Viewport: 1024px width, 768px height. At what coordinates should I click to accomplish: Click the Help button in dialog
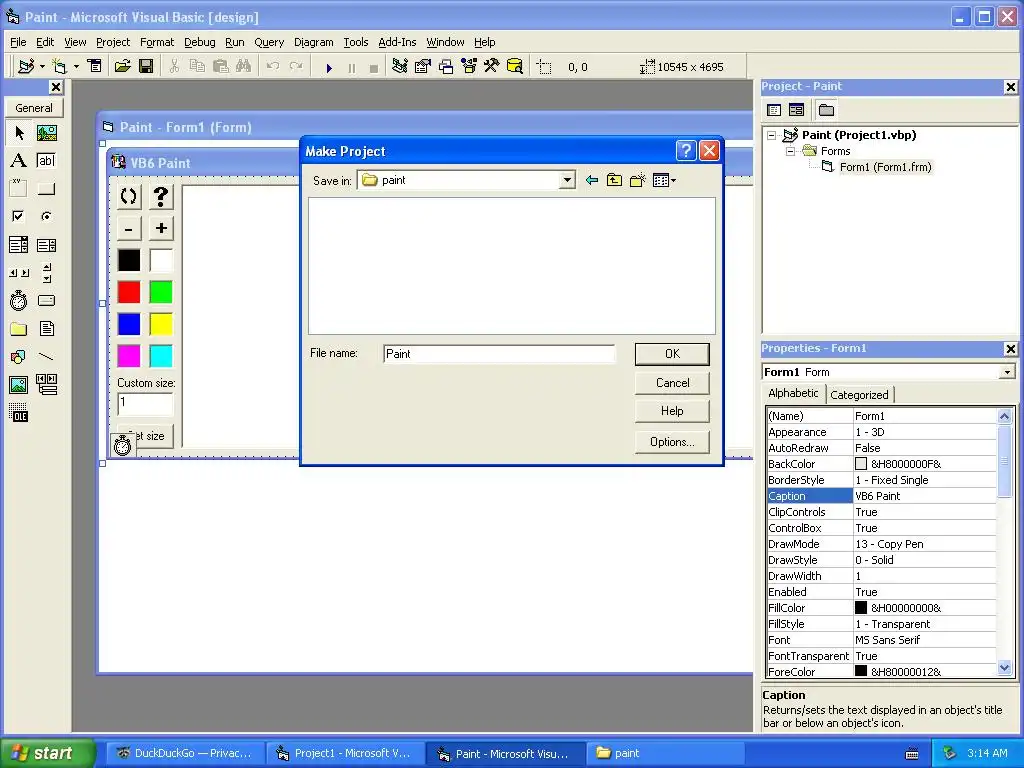coord(672,411)
